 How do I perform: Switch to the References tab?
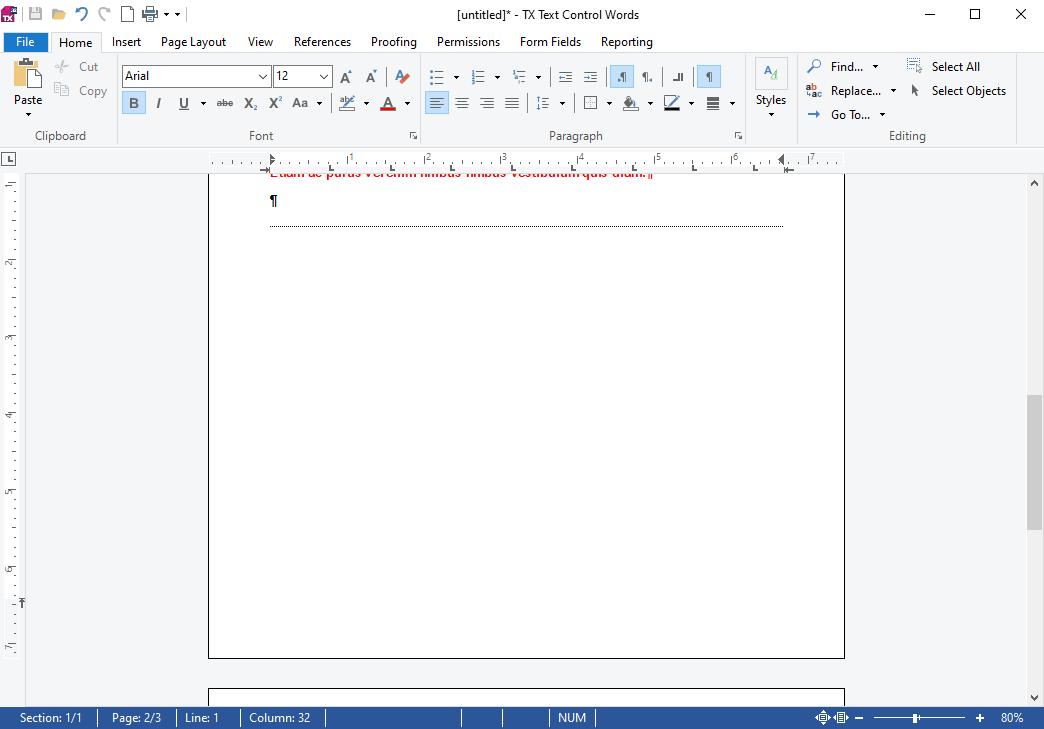click(322, 42)
